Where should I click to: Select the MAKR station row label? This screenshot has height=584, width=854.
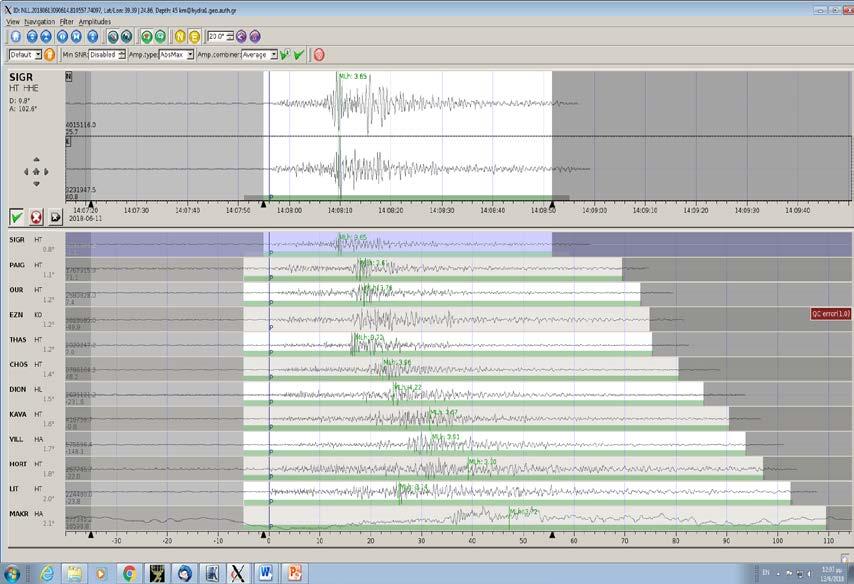click(x=19, y=514)
